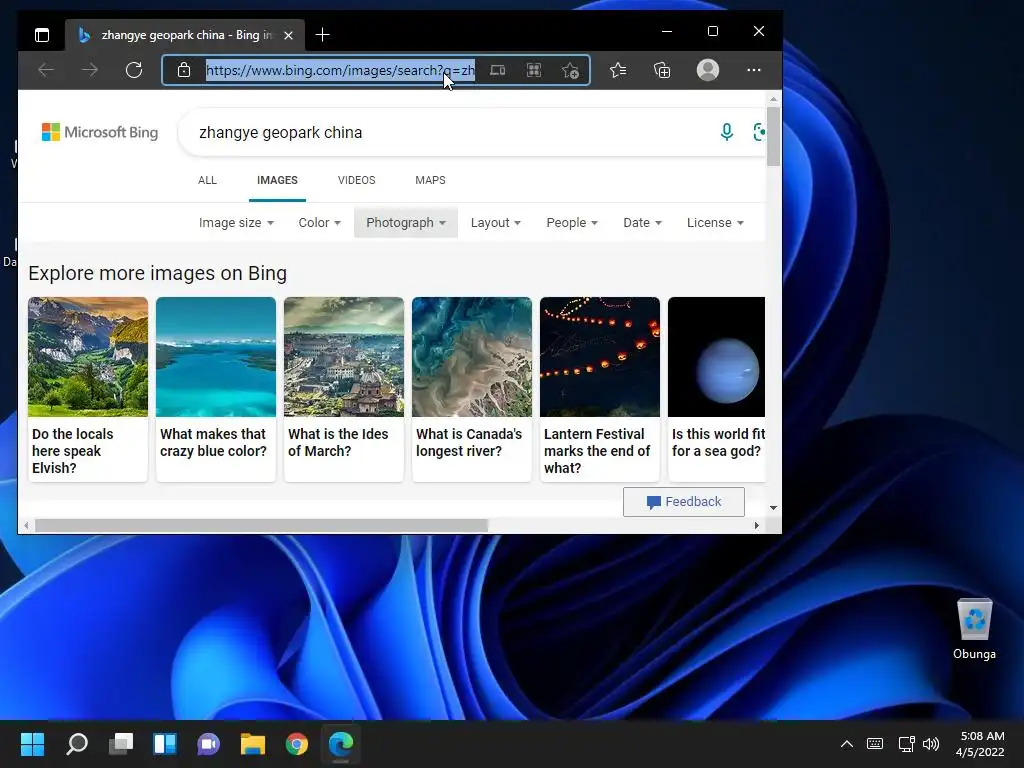1024x768 pixels.
Task: Click the Microsoft Bing logo
Action: tap(100, 132)
